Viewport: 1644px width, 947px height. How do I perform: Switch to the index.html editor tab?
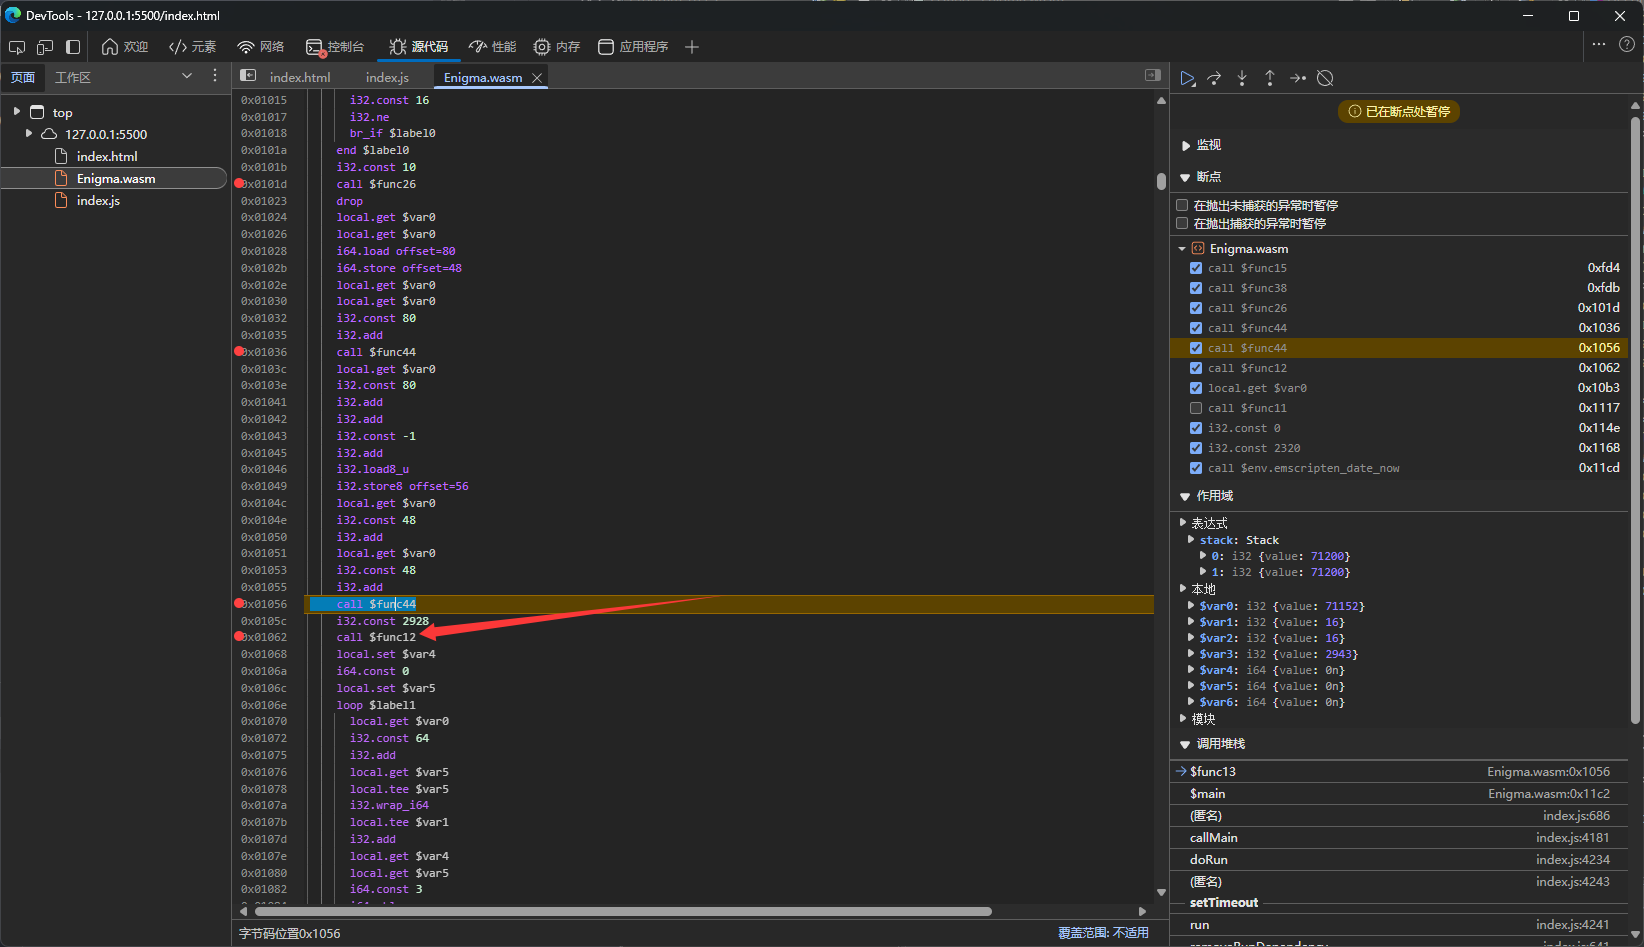pos(300,77)
